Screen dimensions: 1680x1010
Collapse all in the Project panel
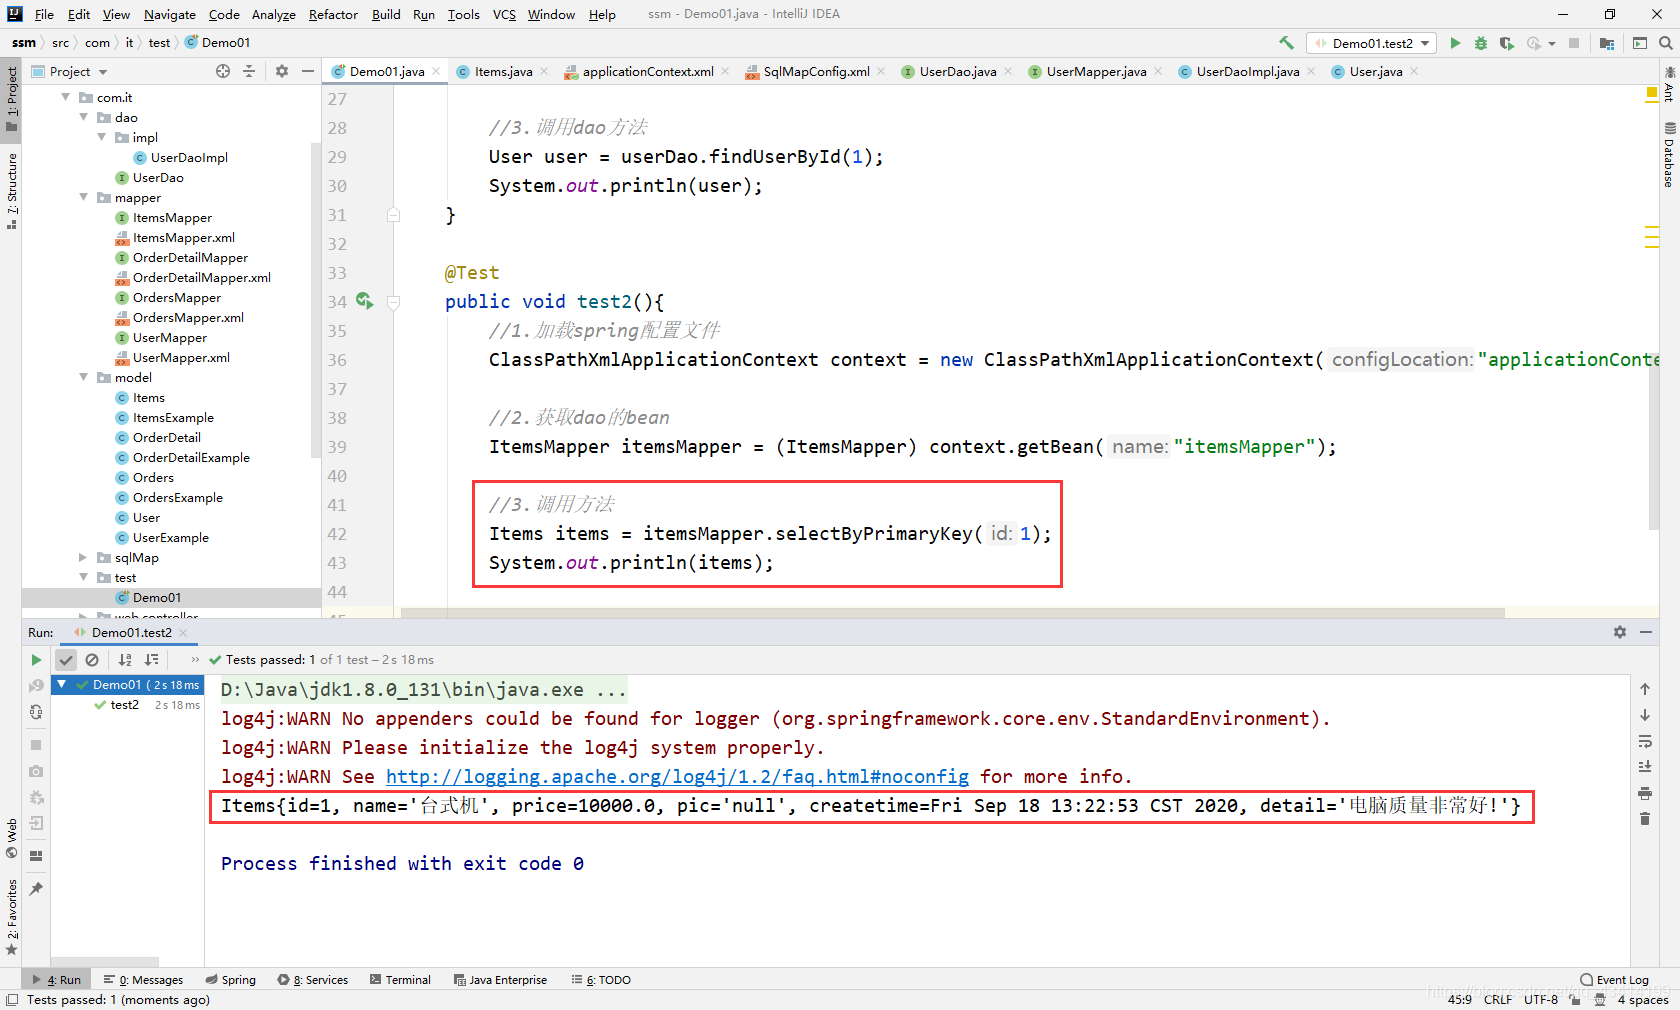click(x=249, y=71)
